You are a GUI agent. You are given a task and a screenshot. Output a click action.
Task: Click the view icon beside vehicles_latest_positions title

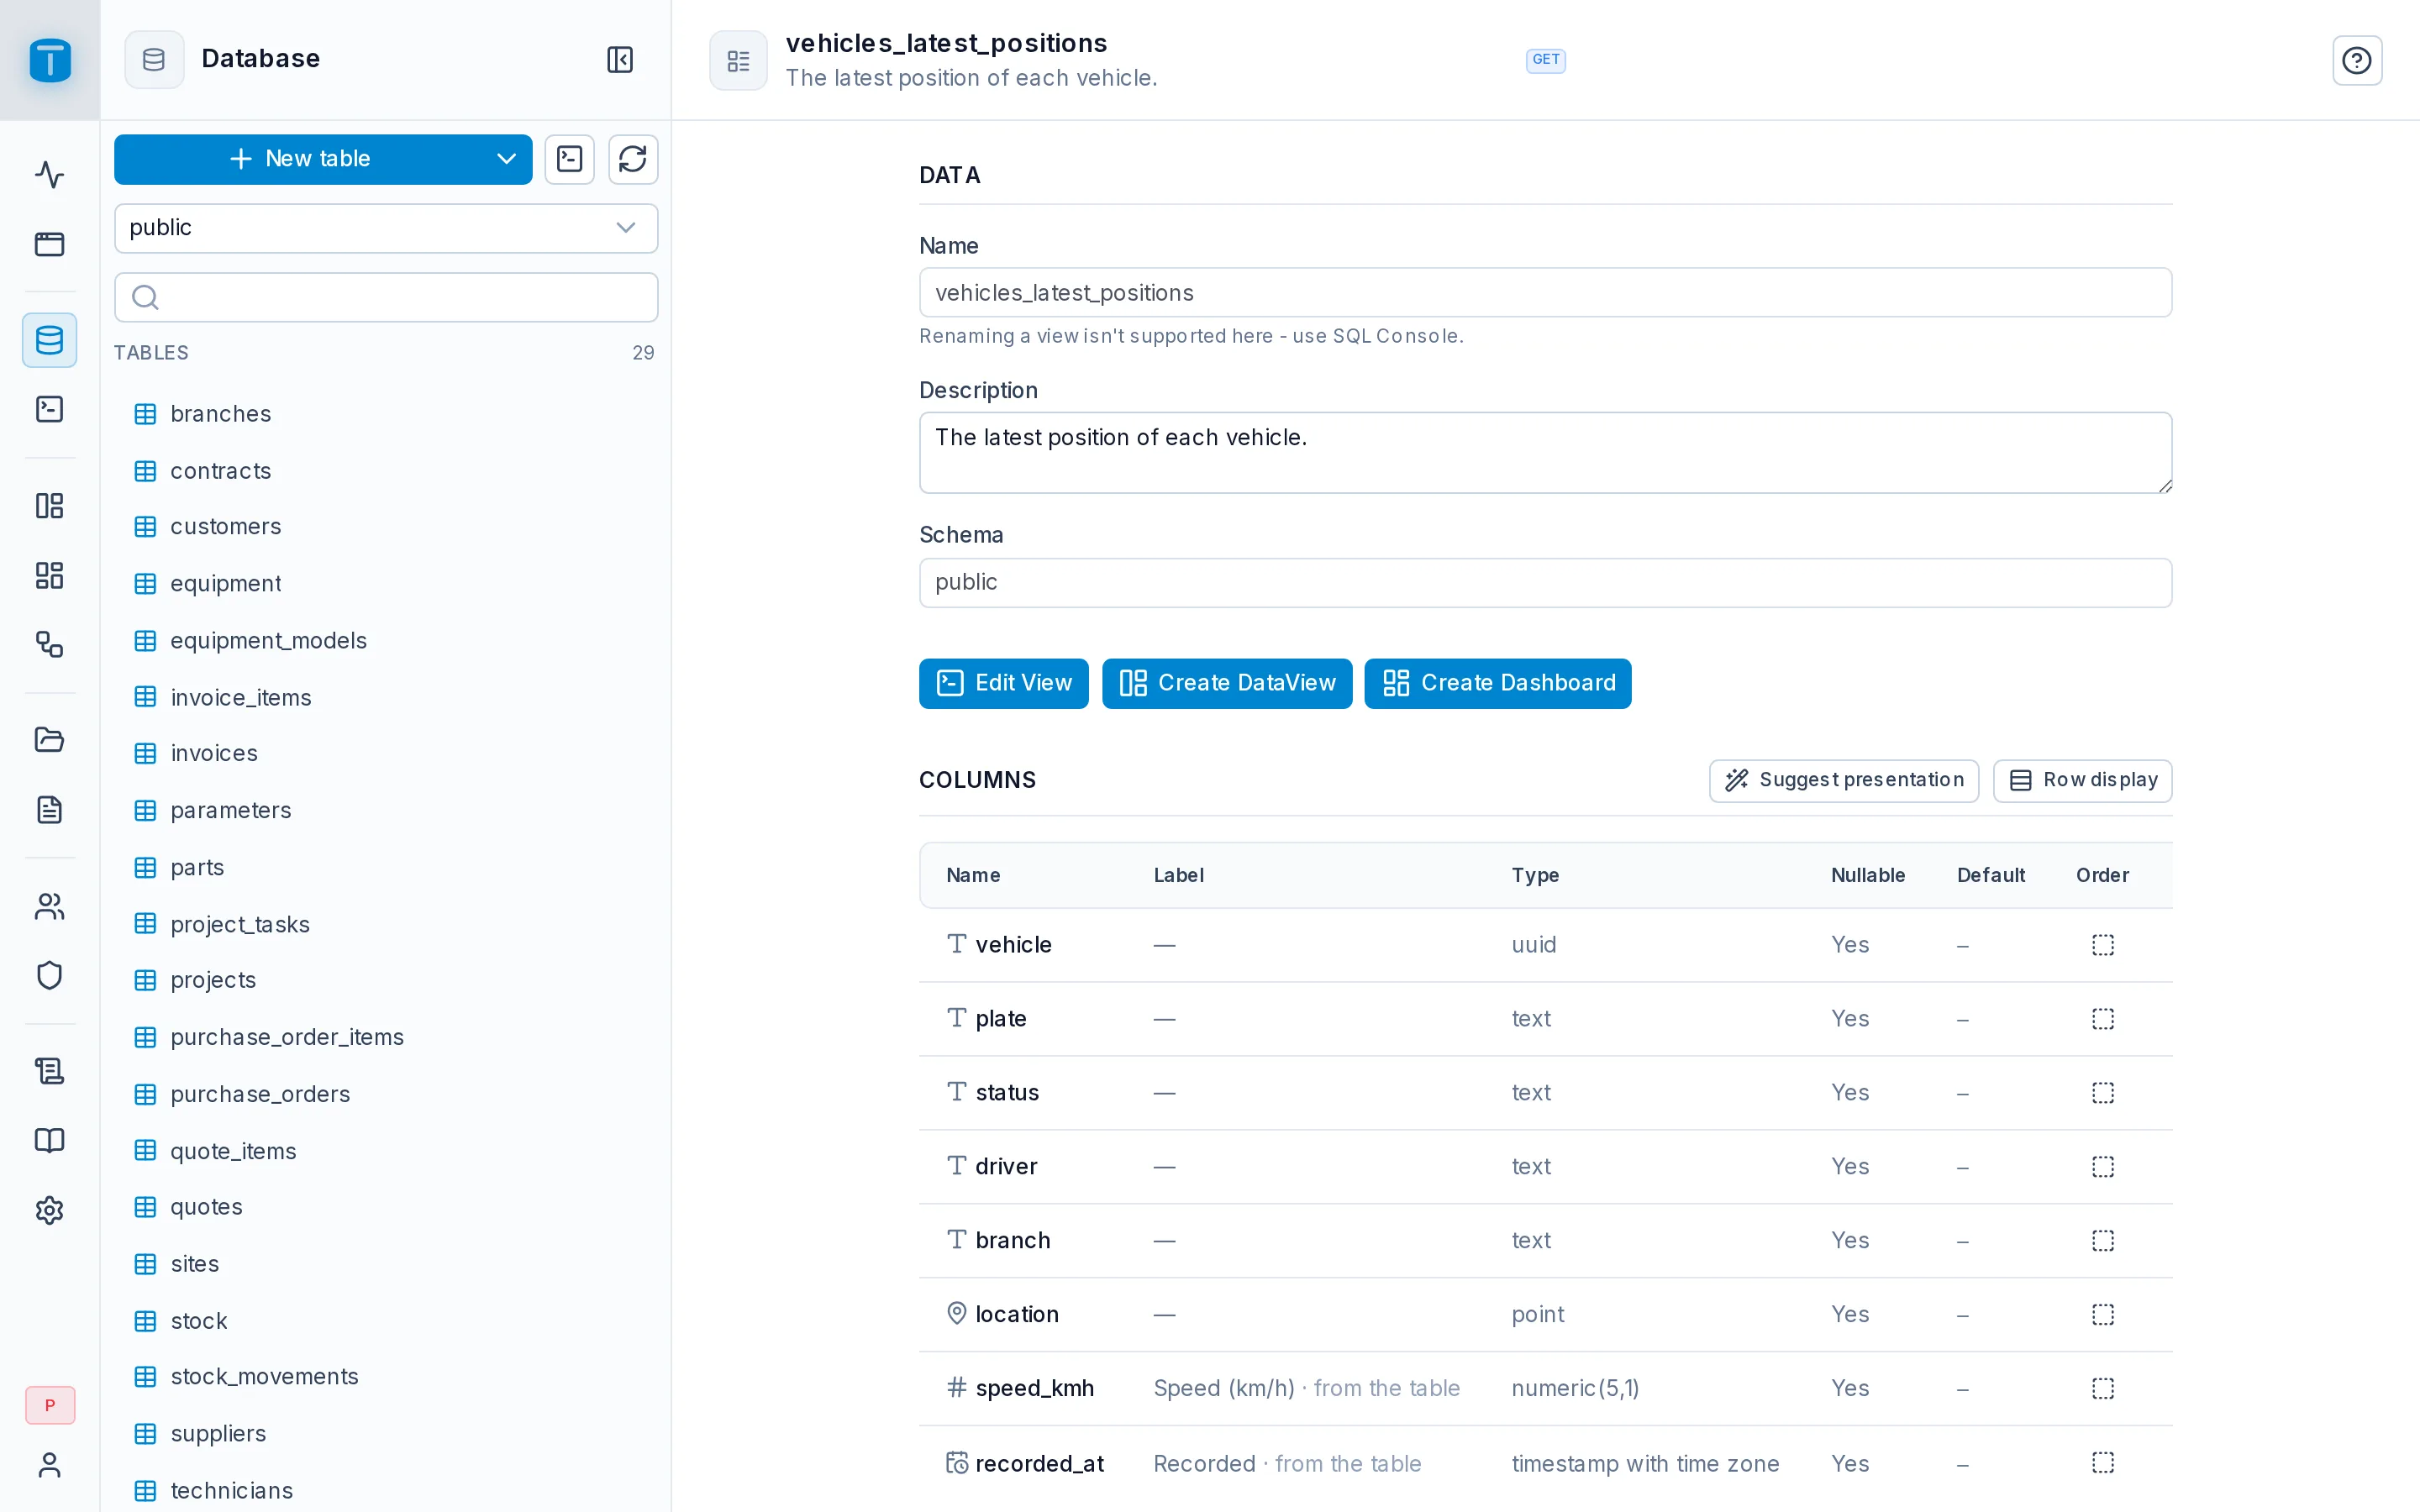[739, 61]
